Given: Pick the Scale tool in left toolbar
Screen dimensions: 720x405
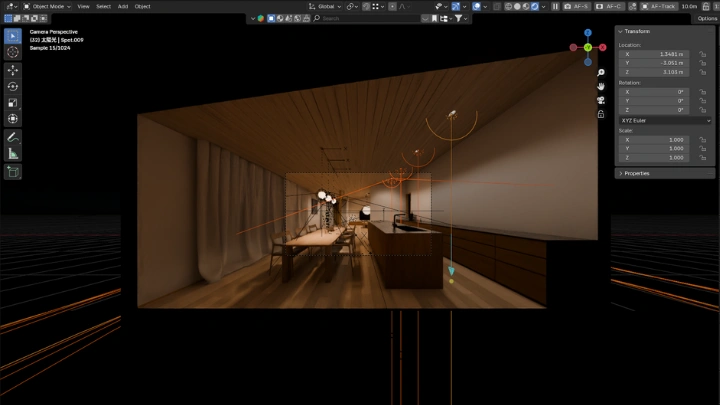Looking at the screenshot, I should coord(13,102).
